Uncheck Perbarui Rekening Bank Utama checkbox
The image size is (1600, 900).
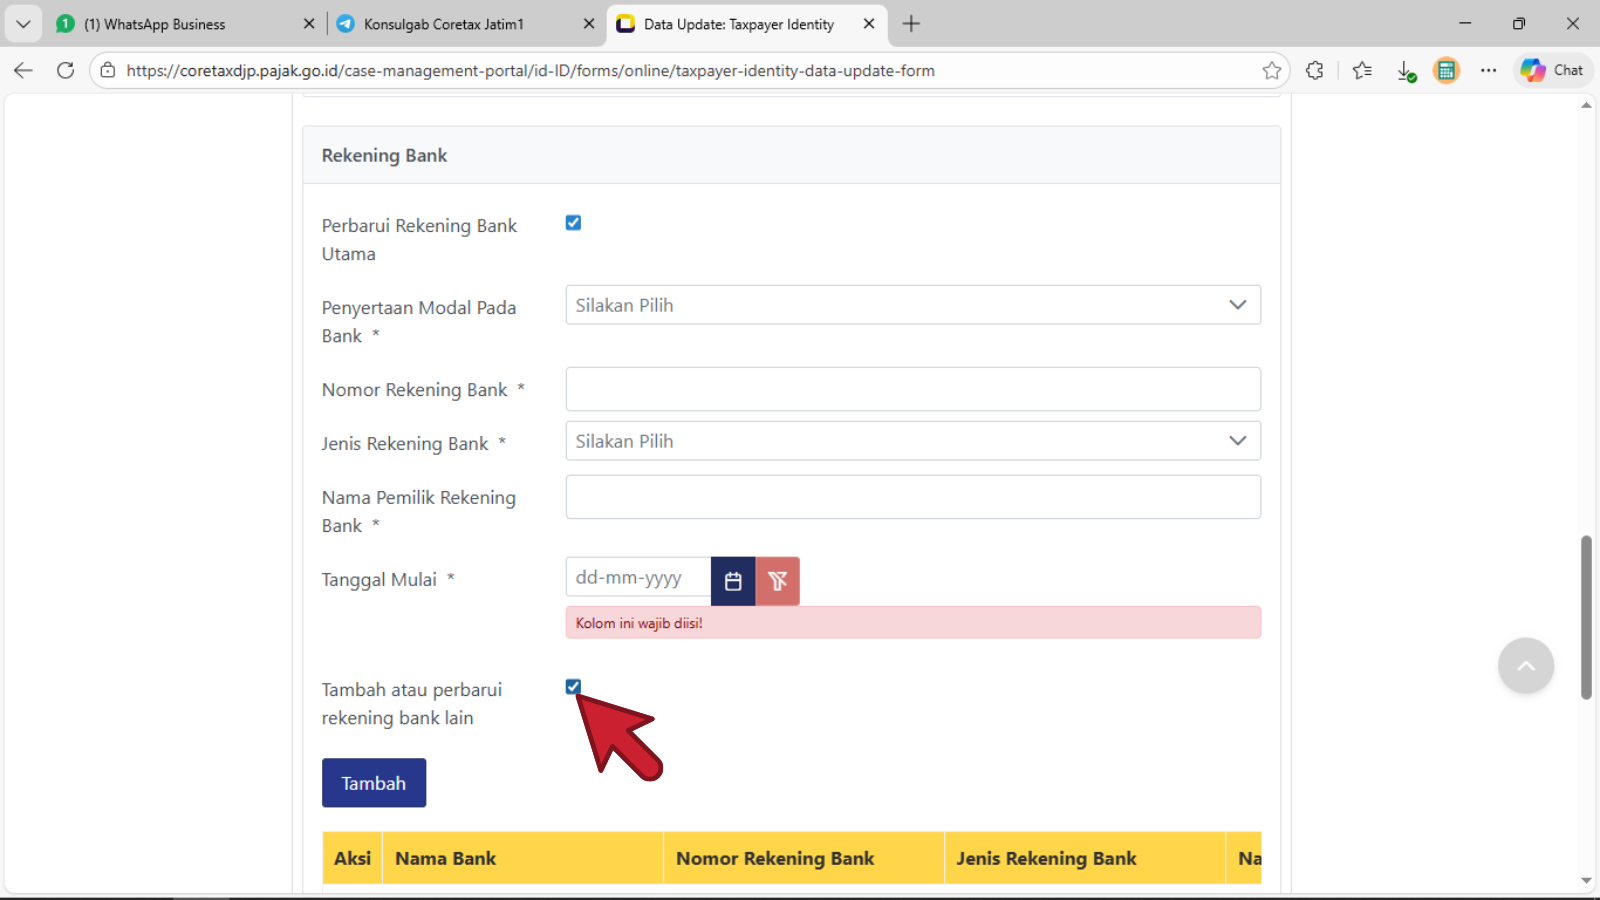click(573, 223)
